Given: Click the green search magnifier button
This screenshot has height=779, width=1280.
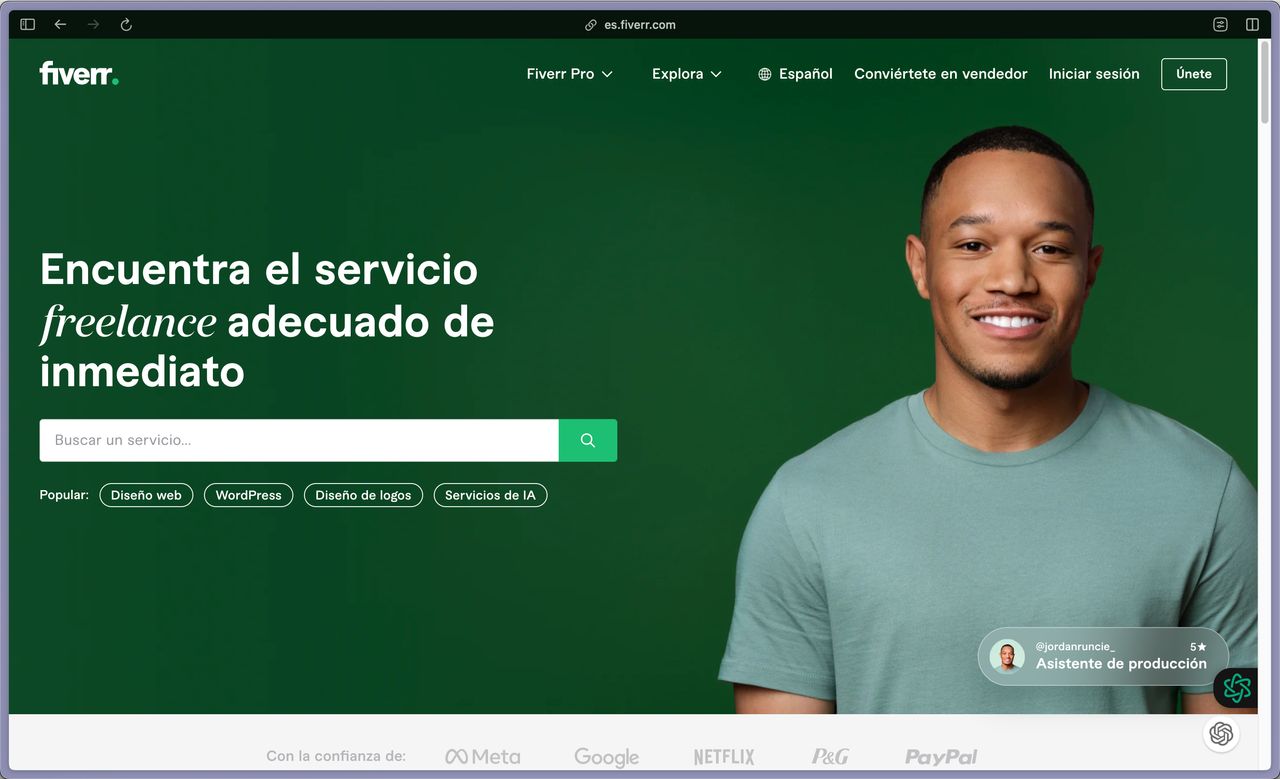Looking at the screenshot, I should click(x=588, y=440).
